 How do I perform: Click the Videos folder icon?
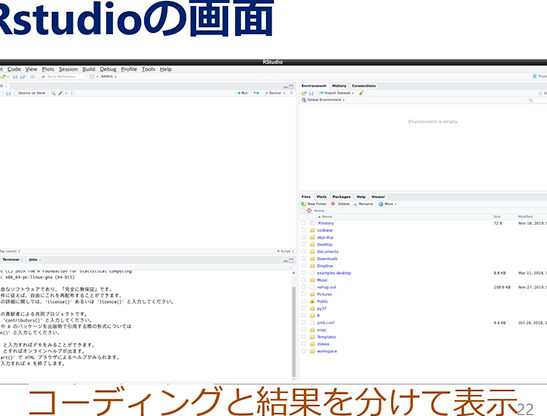pyautogui.click(x=313, y=344)
